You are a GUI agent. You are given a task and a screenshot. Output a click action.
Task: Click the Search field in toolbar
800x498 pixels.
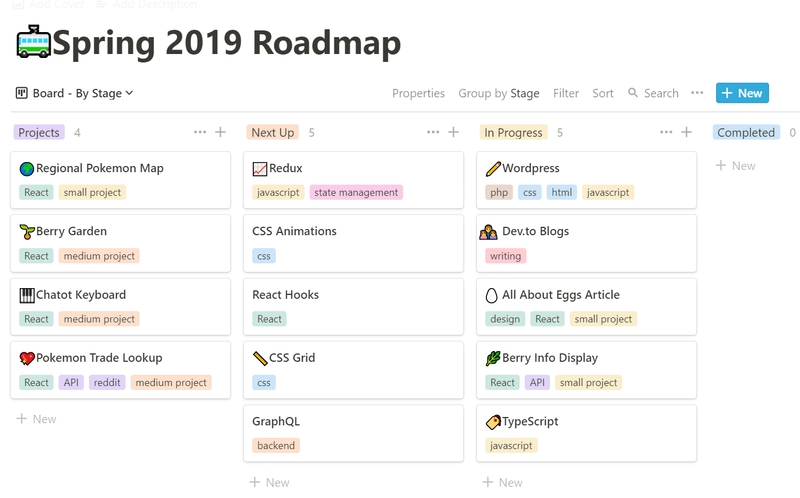(653, 93)
